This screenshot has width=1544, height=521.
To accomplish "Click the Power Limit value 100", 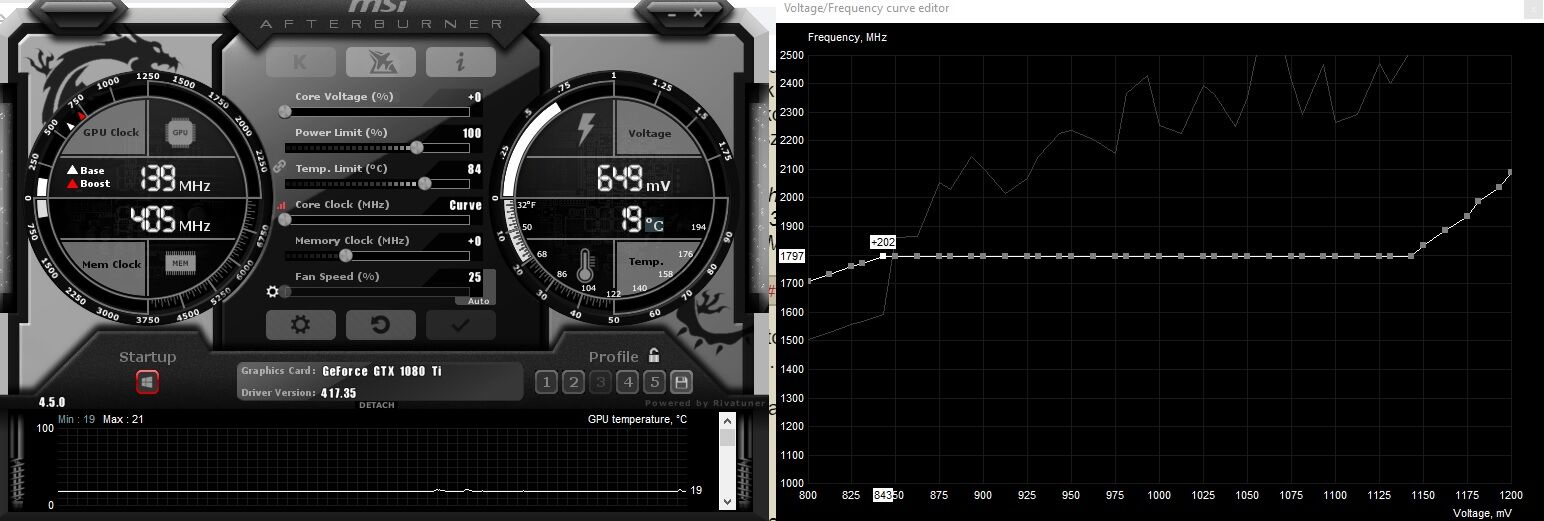I will click(x=472, y=133).
